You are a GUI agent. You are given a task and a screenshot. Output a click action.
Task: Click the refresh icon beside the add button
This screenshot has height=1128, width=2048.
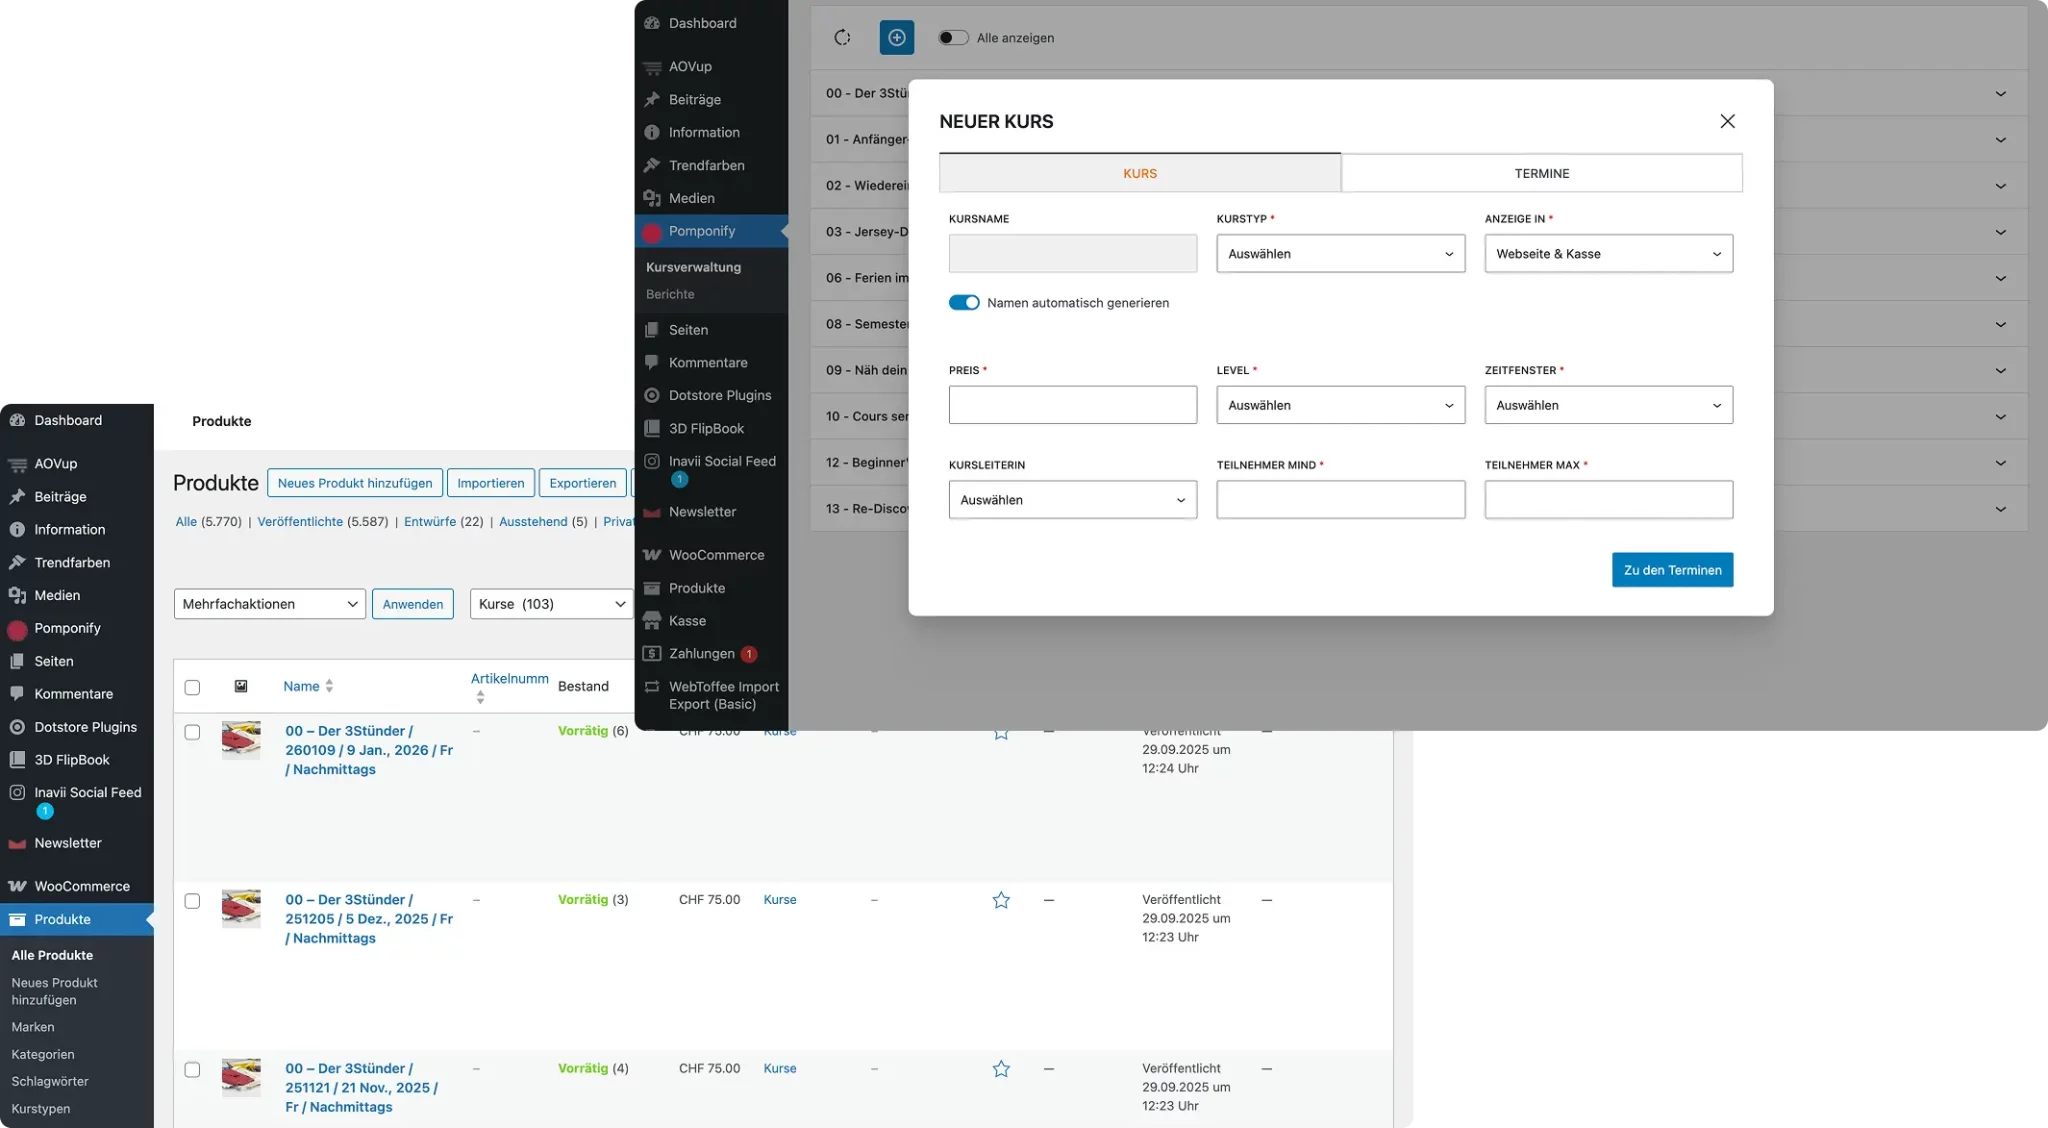842,37
